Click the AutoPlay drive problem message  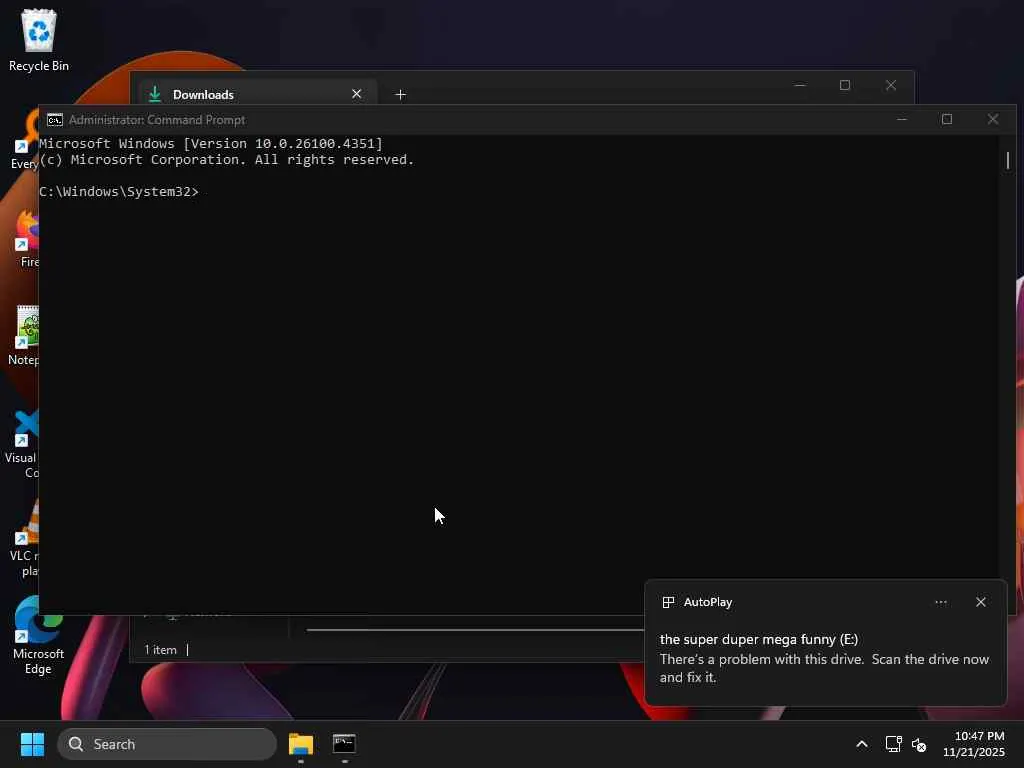824,668
